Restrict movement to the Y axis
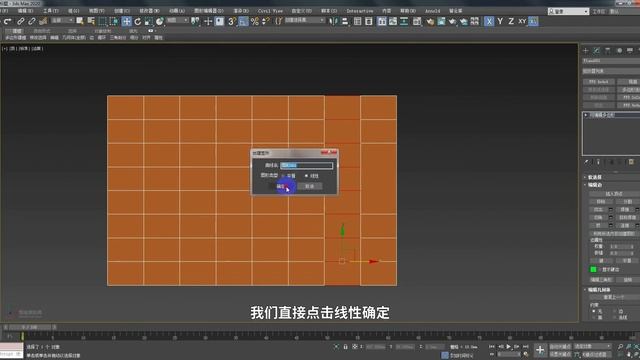640x360 pixels. 500,21
